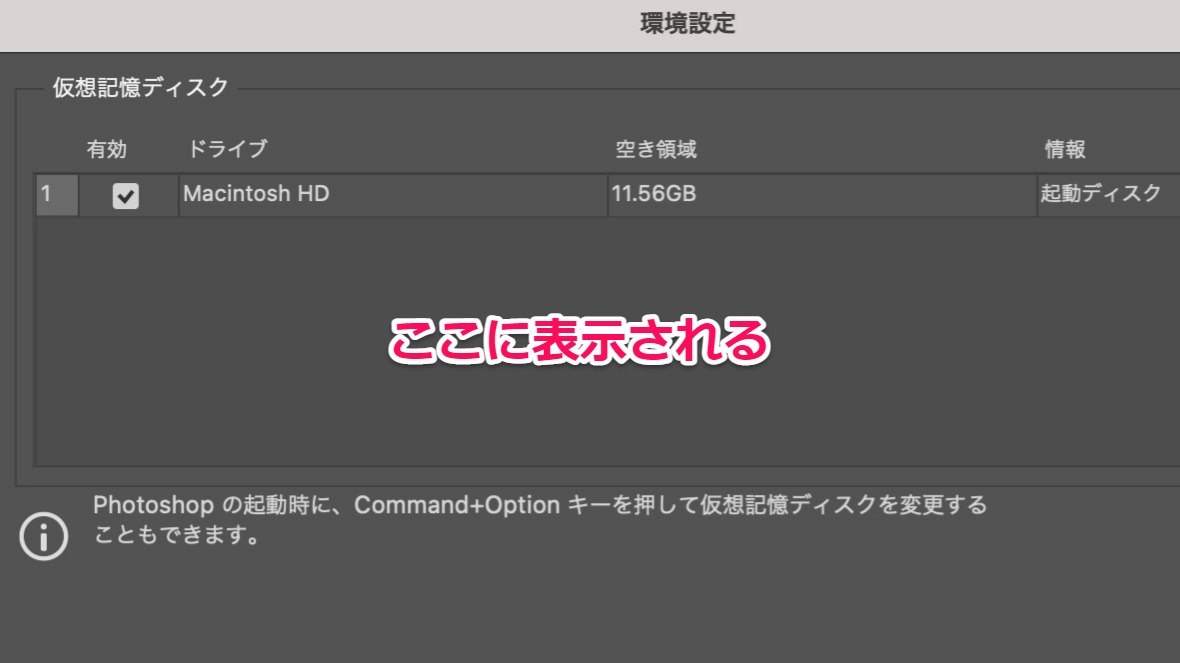Click the こともできます。 hint line
The image size is (1180, 663).
tap(178, 535)
